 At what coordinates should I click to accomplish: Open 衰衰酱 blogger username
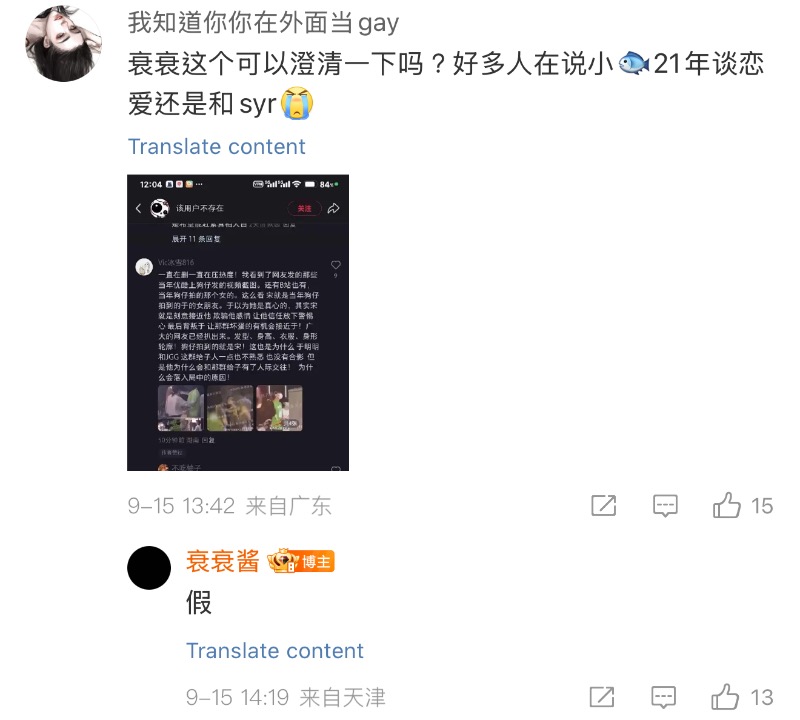point(222,561)
